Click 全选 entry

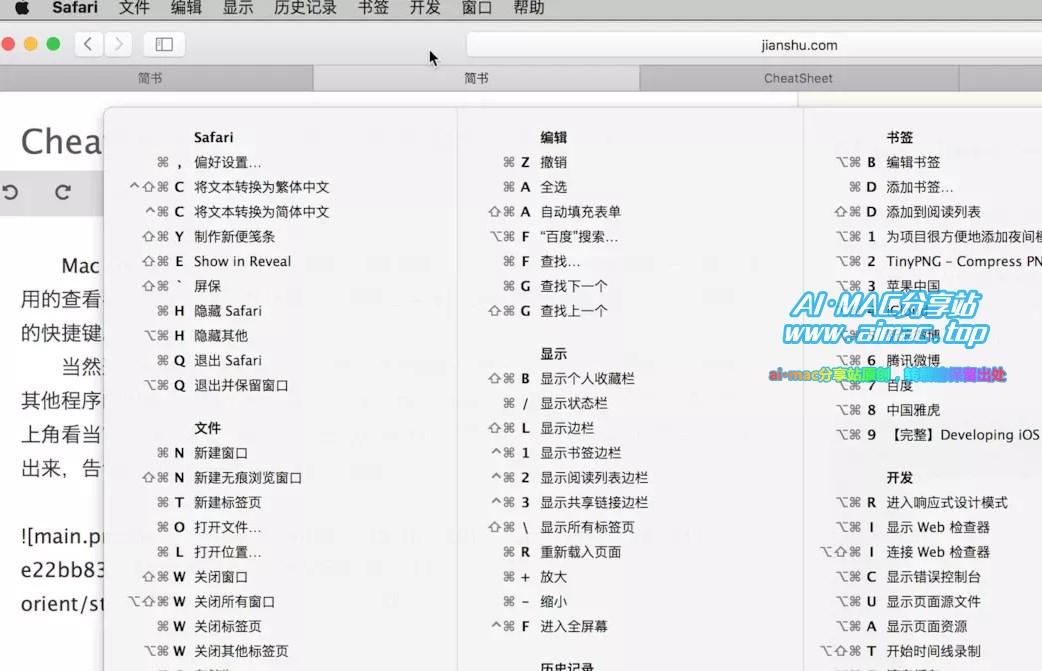pyautogui.click(x=554, y=187)
